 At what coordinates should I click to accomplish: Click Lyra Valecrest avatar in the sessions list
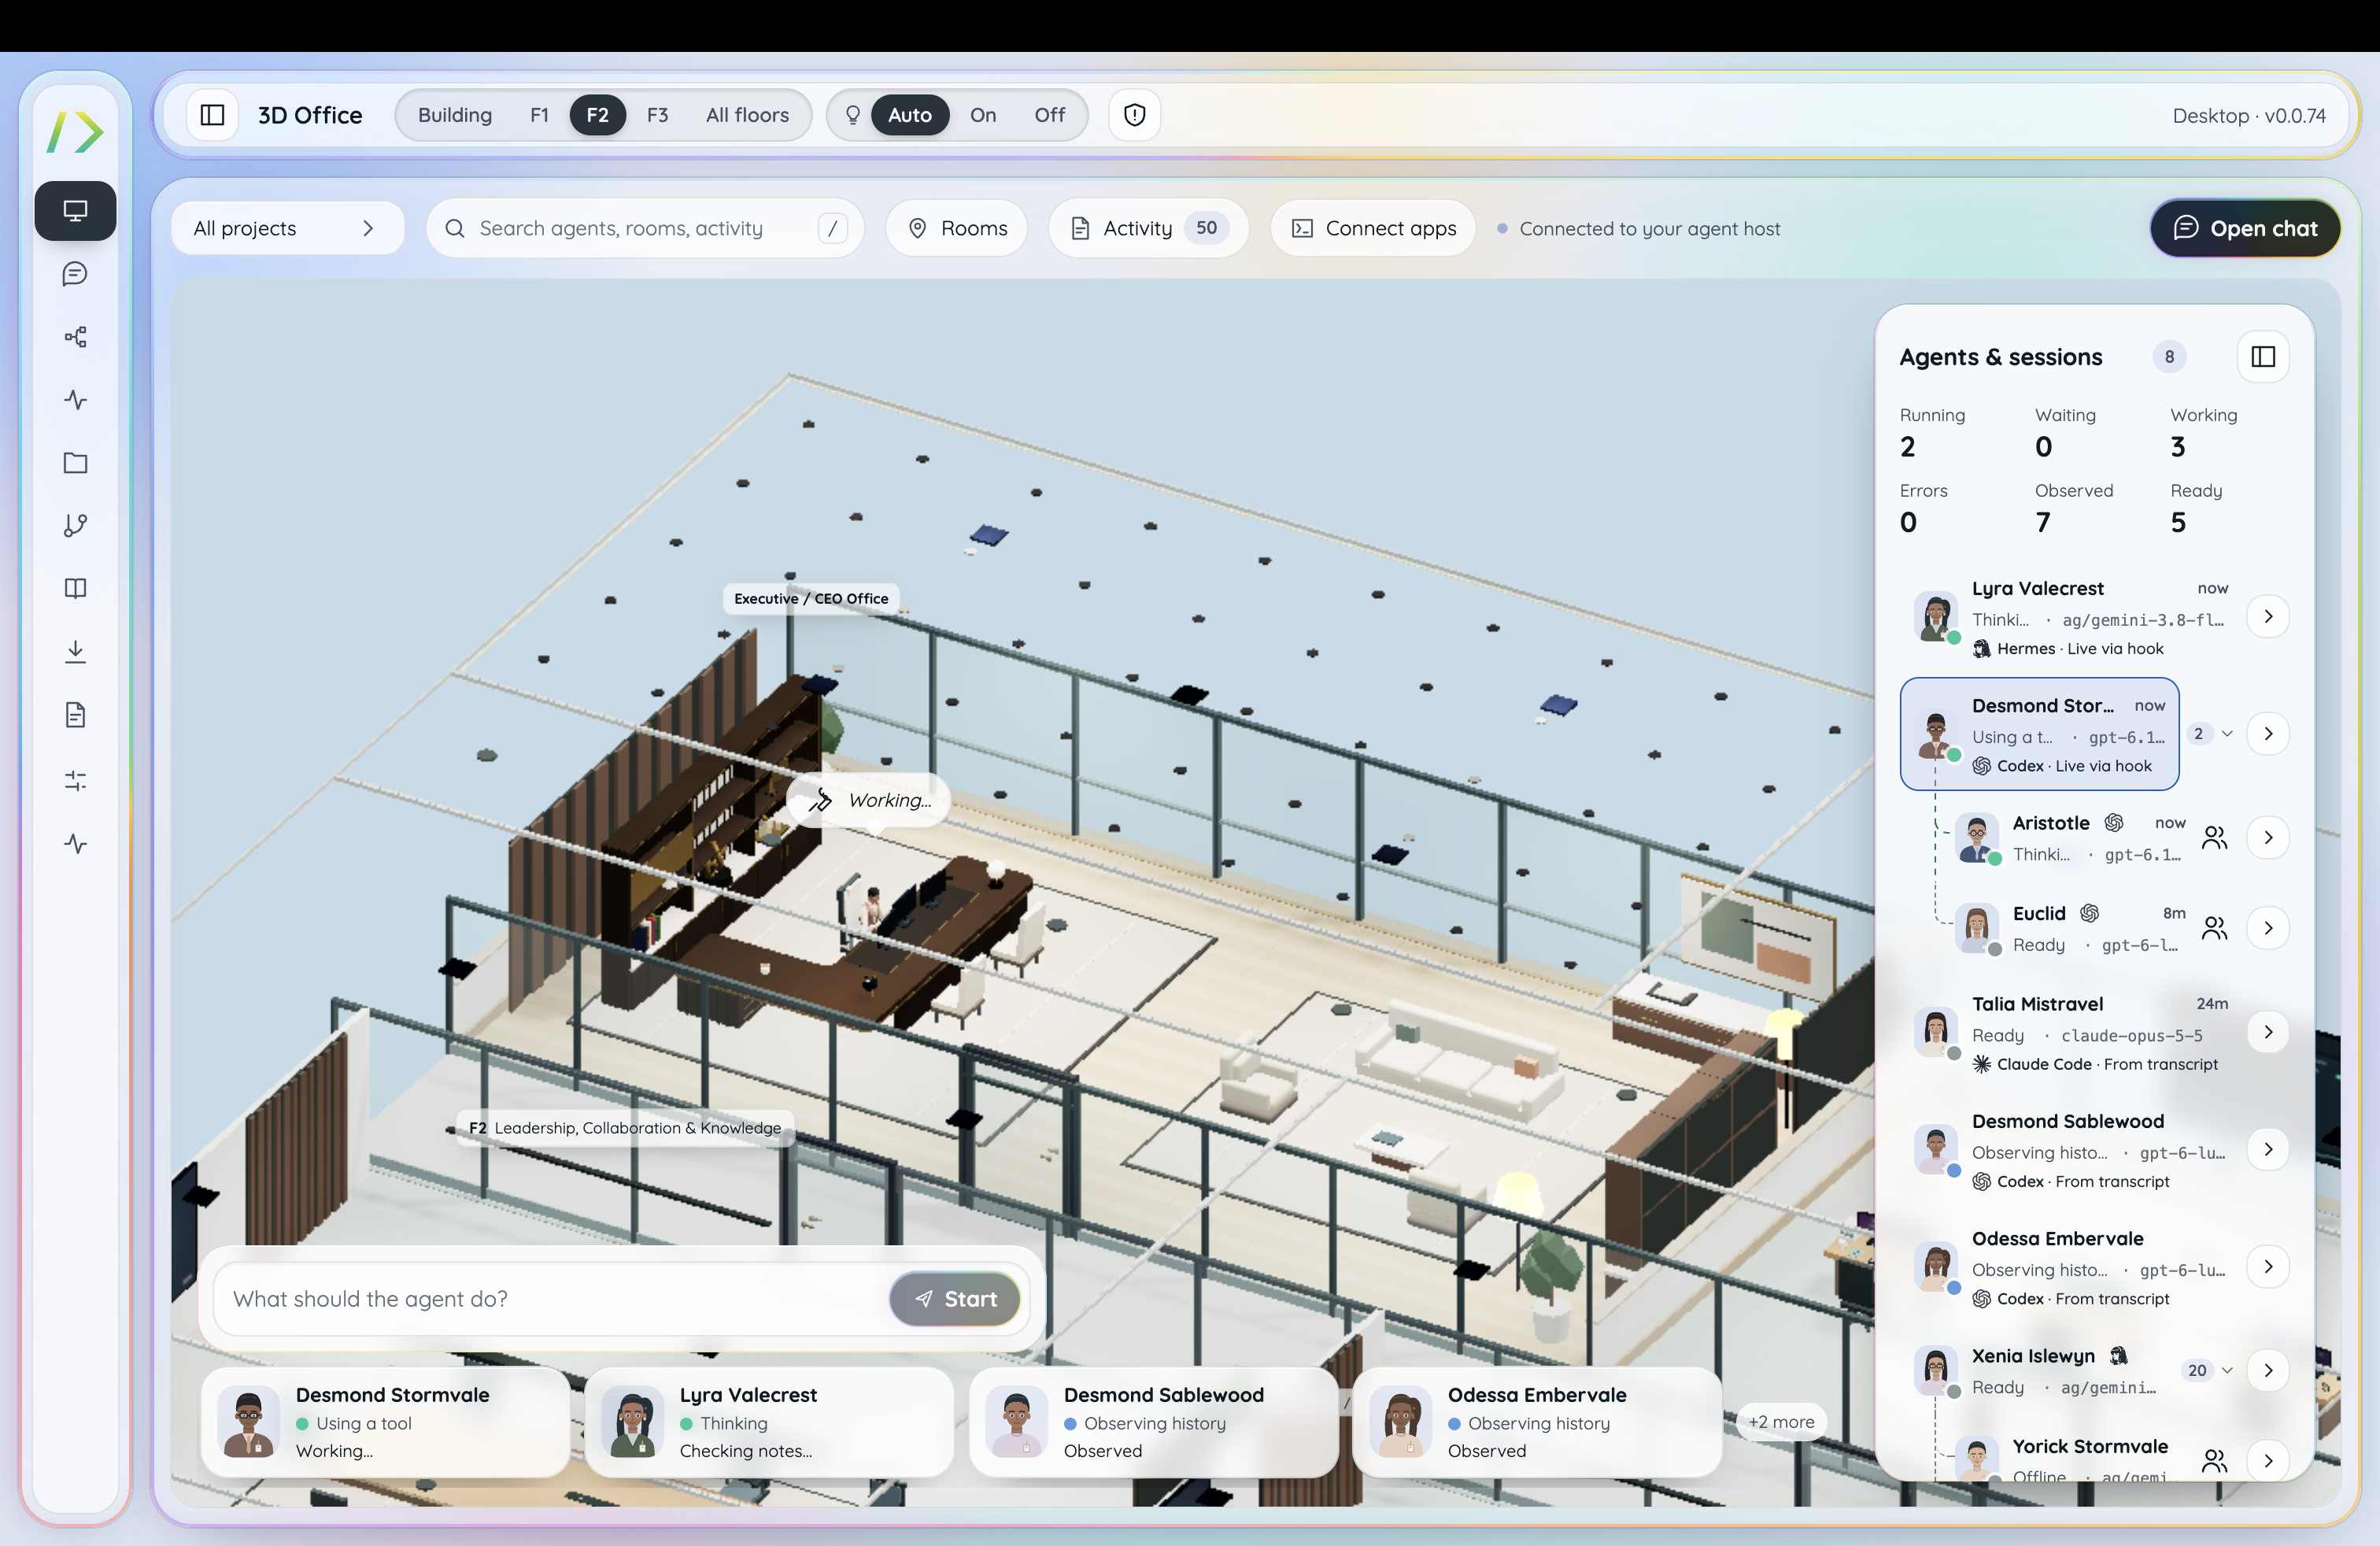coord(1936,617)
